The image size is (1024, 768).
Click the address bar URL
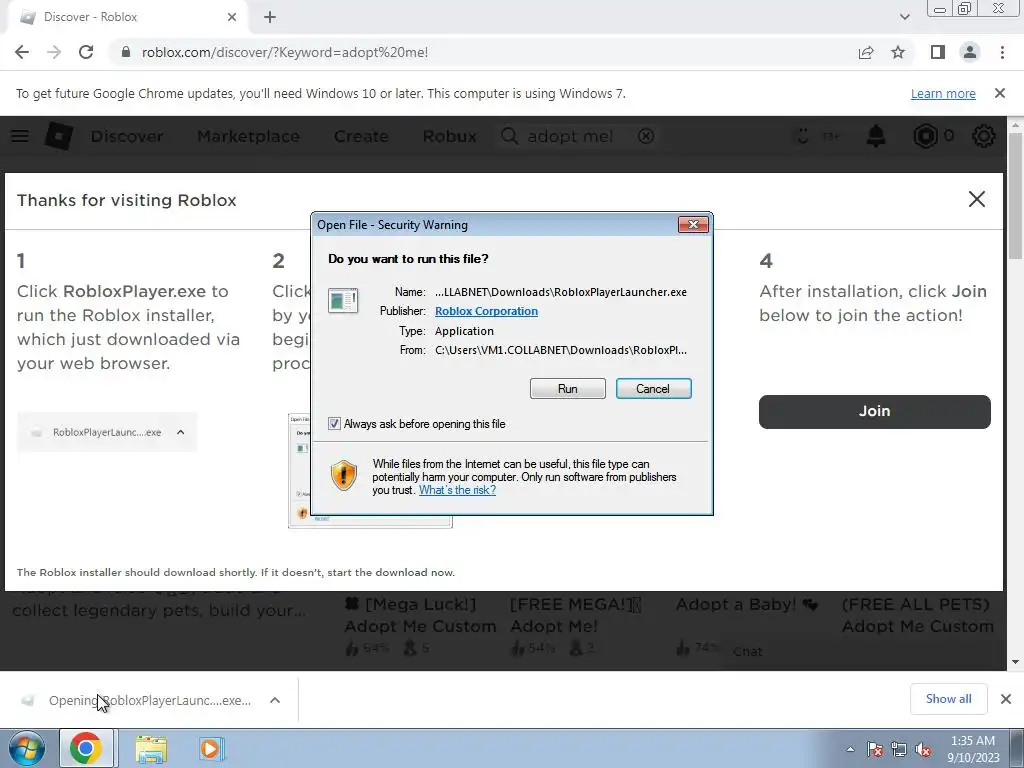pos(285,52)
